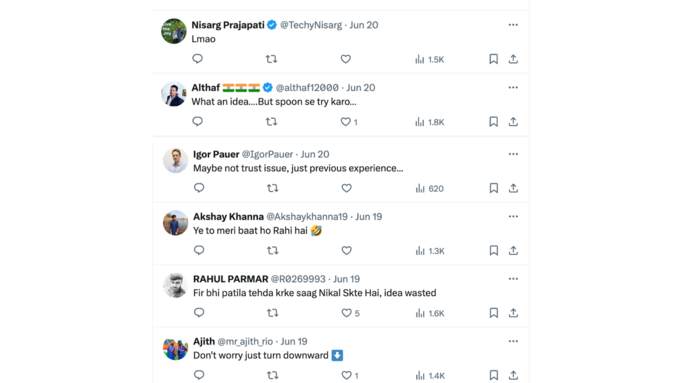Bookmark Althaf's tweet

494,121
